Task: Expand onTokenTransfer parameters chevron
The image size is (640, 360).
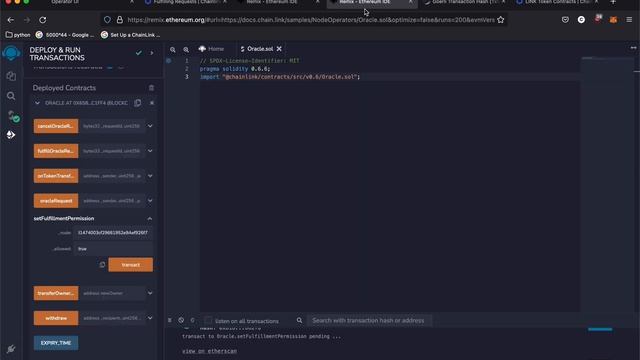Action: pos(150,176)
